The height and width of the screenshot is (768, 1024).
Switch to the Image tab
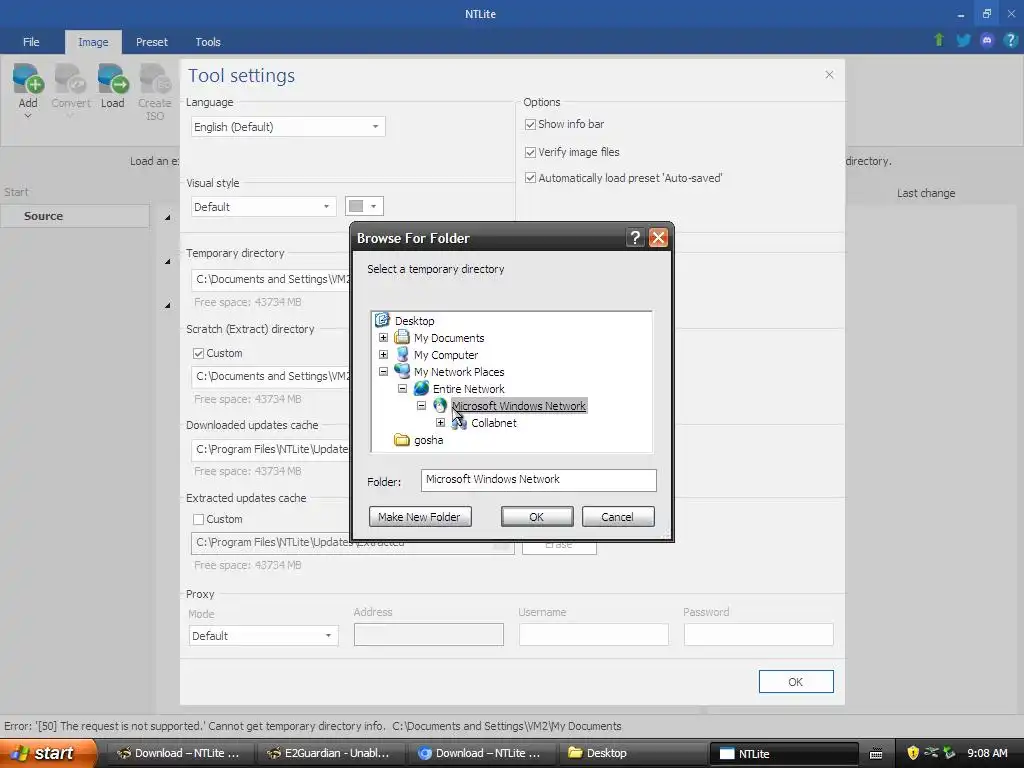coord(93,42)
